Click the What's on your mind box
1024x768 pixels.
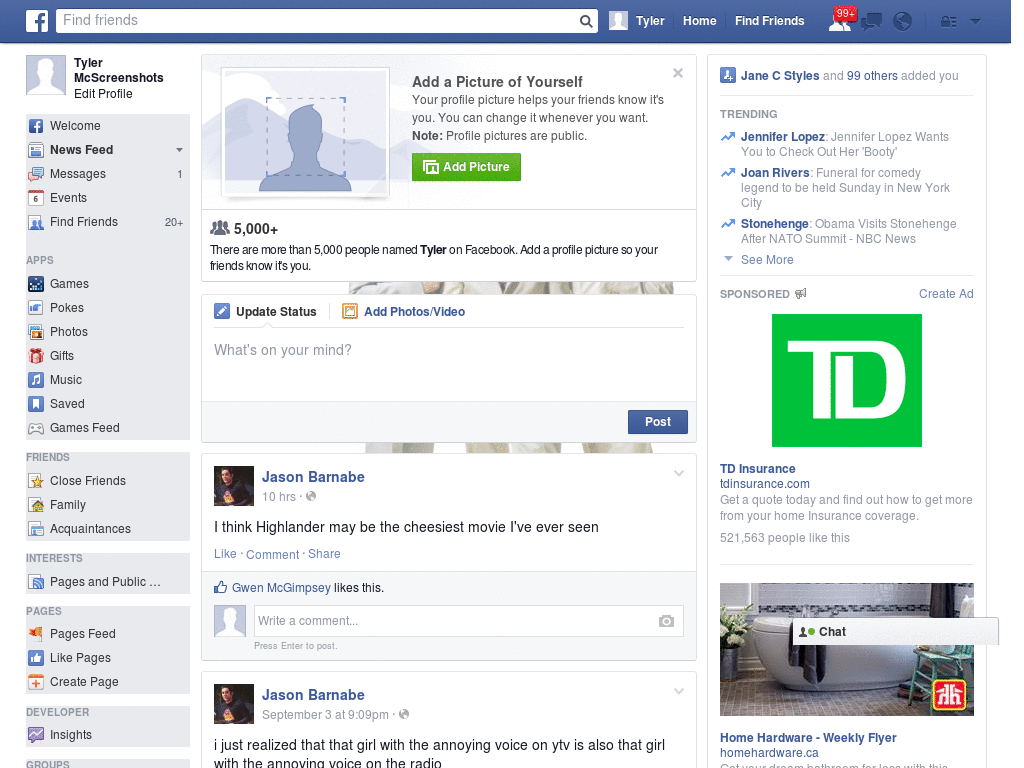coord(449,364)
